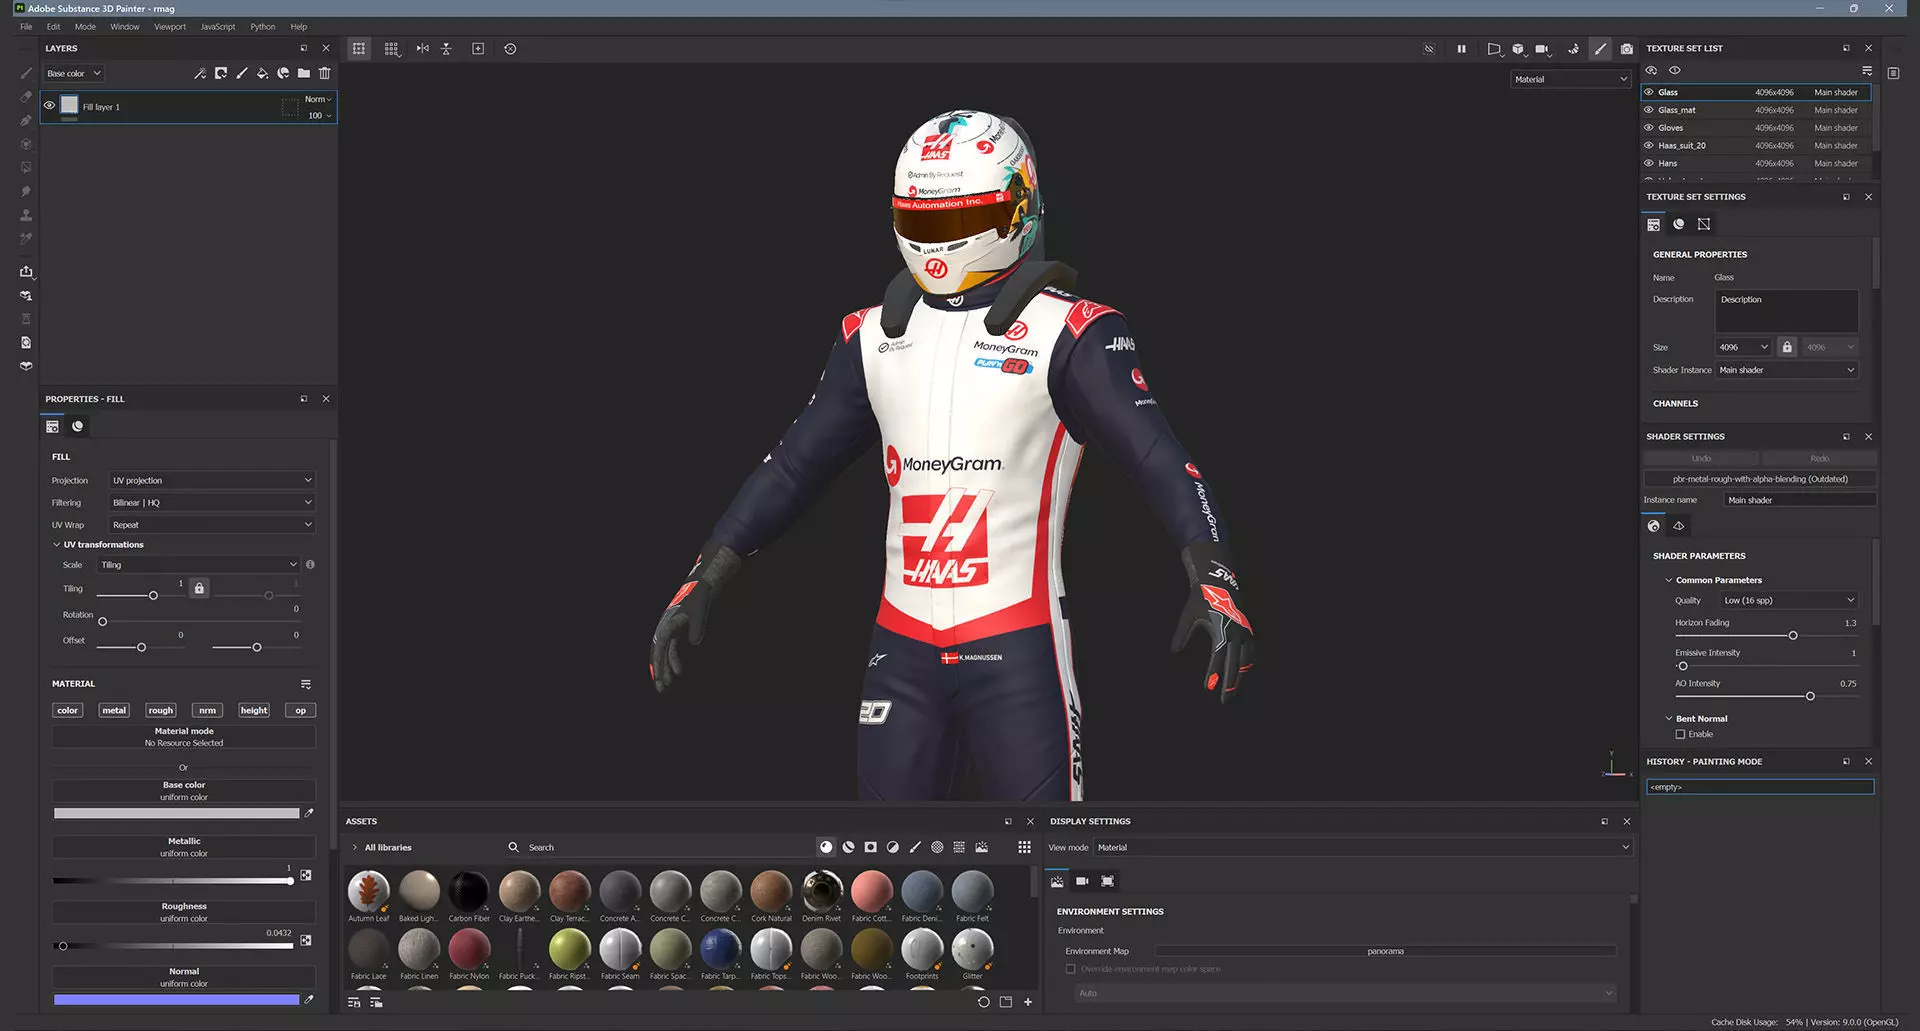This screenshot has height=1031, width=1920.
Task: Open the Export textures icon in left sidebar
Action: click(26, 271)
